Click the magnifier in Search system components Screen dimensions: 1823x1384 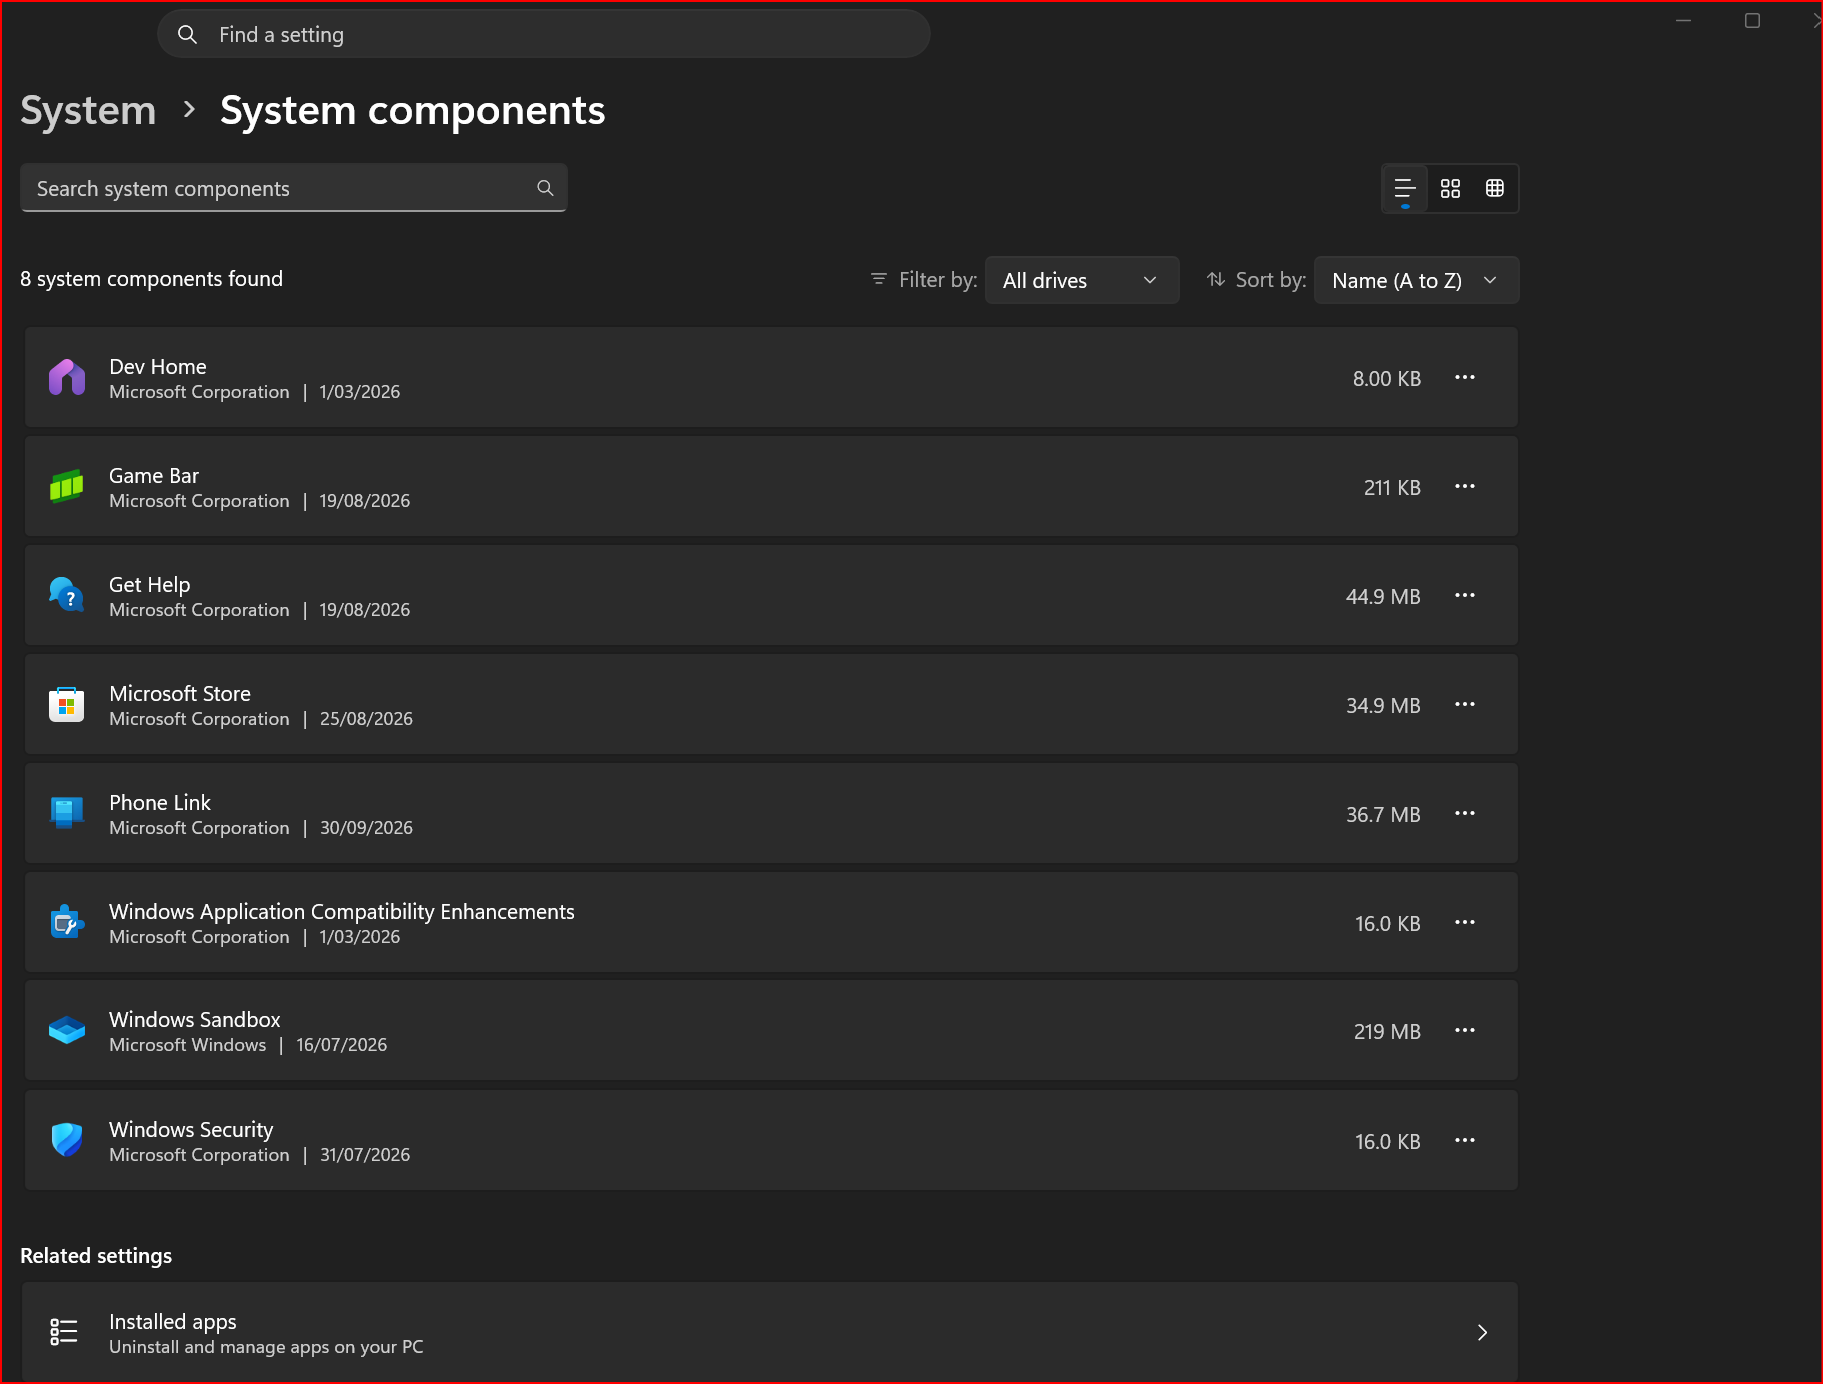click(x=545, y=188)
